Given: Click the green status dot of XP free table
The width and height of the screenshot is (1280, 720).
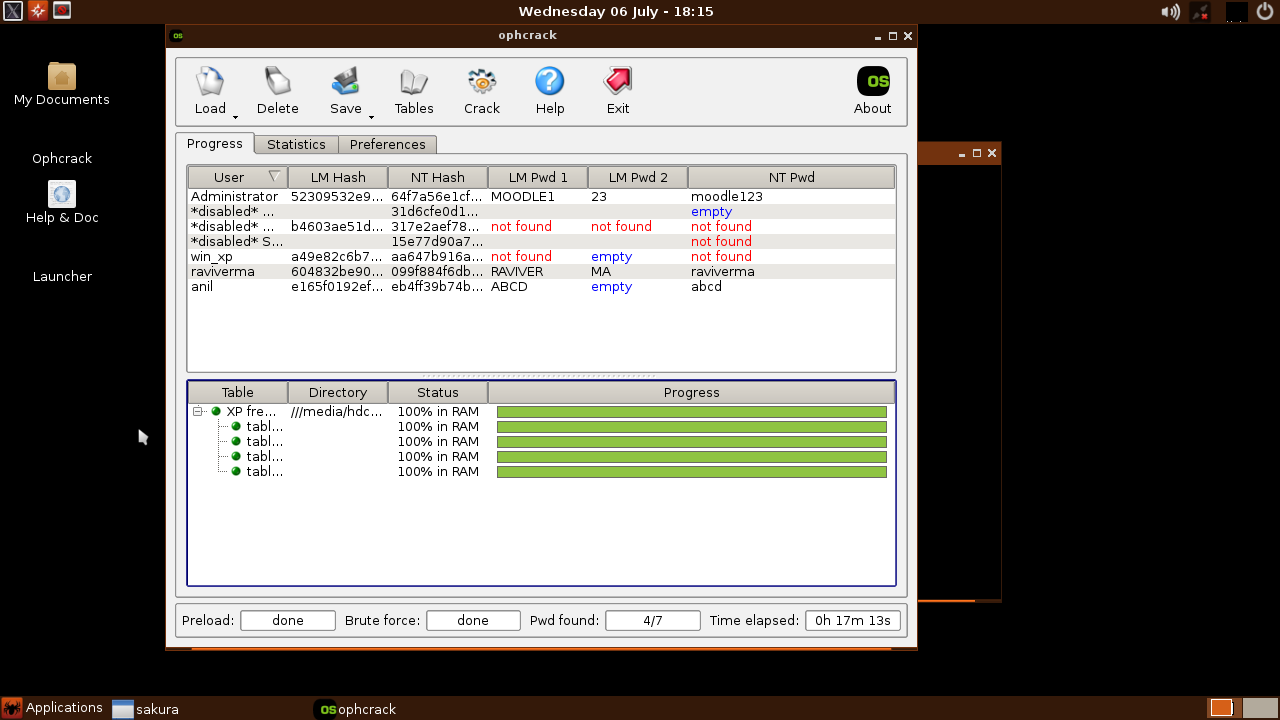Looking at the screenshot, I should tap(216, 412).
